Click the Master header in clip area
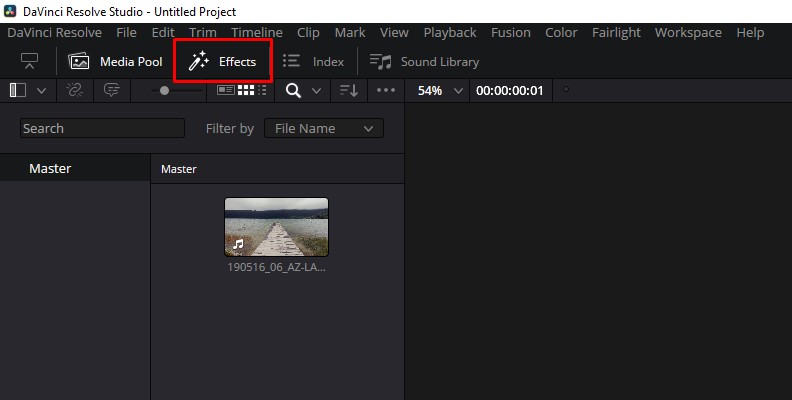The width and height of the screenshot is (792, 400). (179, 169)
